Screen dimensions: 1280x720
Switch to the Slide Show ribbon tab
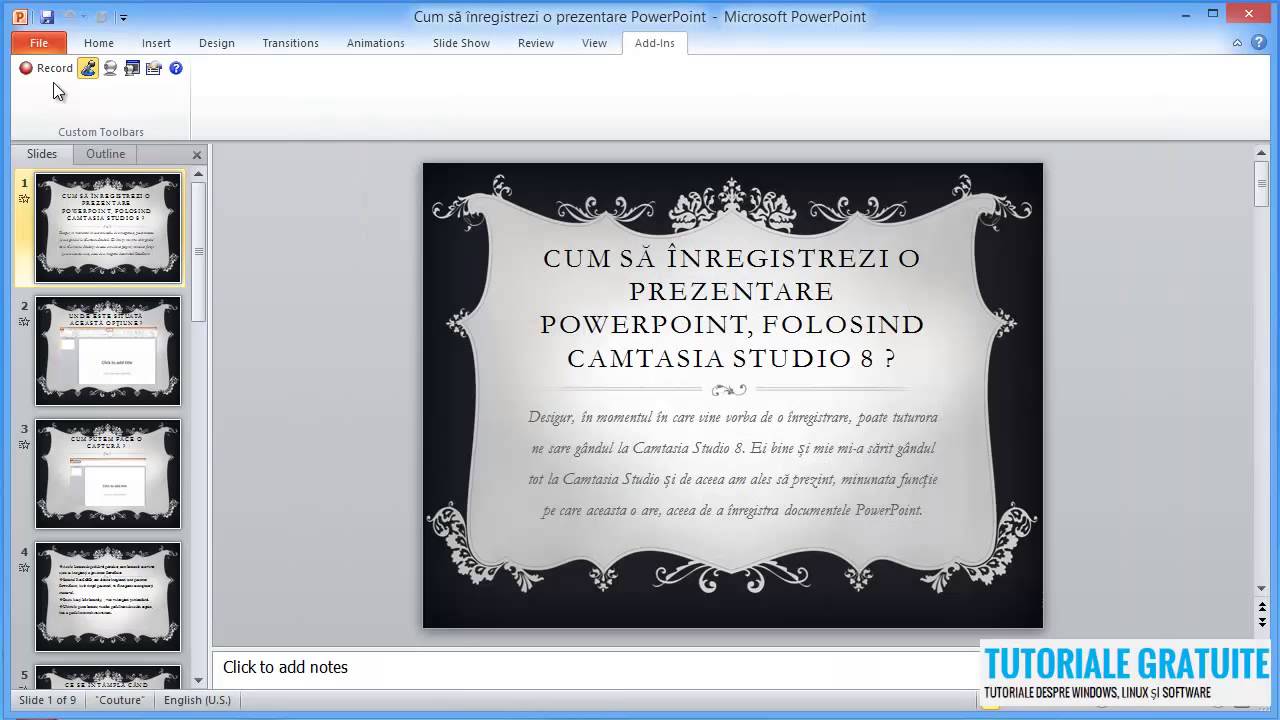(x=461, y=43)
